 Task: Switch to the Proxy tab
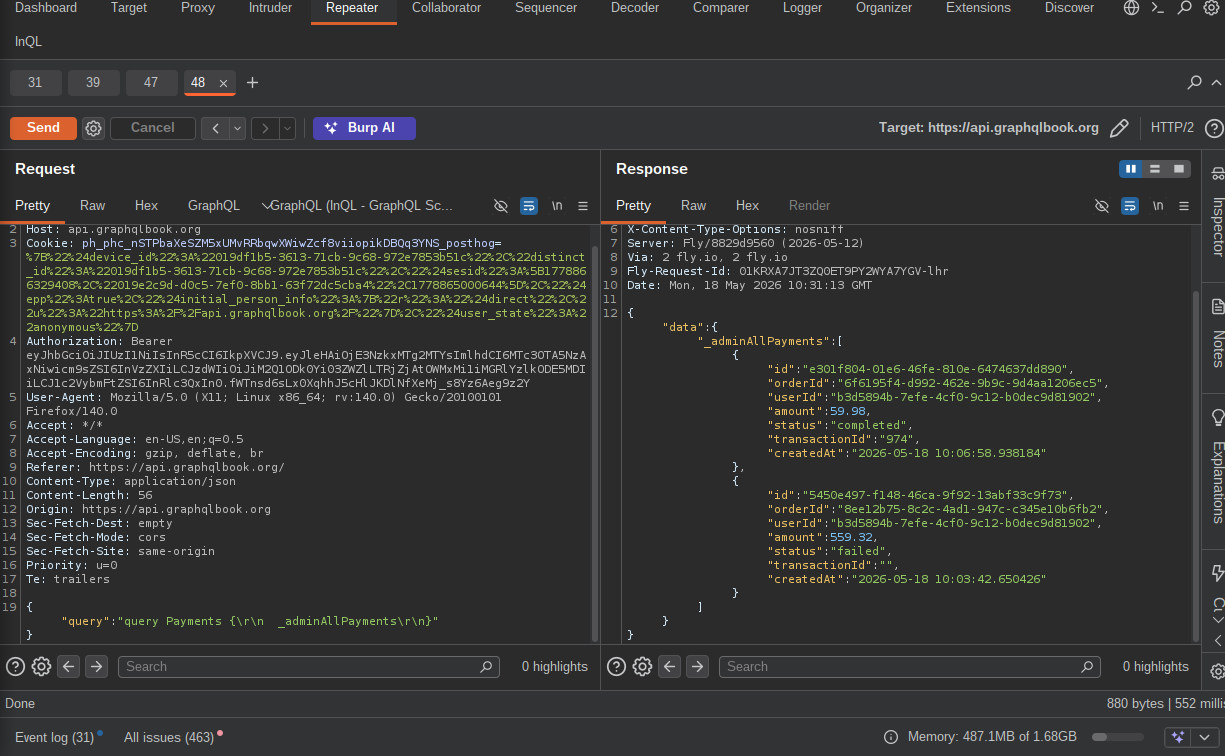coord(198,8)
